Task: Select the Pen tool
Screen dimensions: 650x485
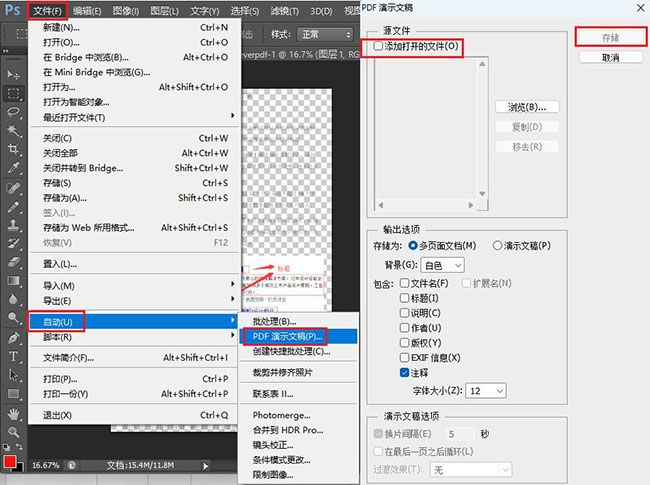Action: point(13,338)
